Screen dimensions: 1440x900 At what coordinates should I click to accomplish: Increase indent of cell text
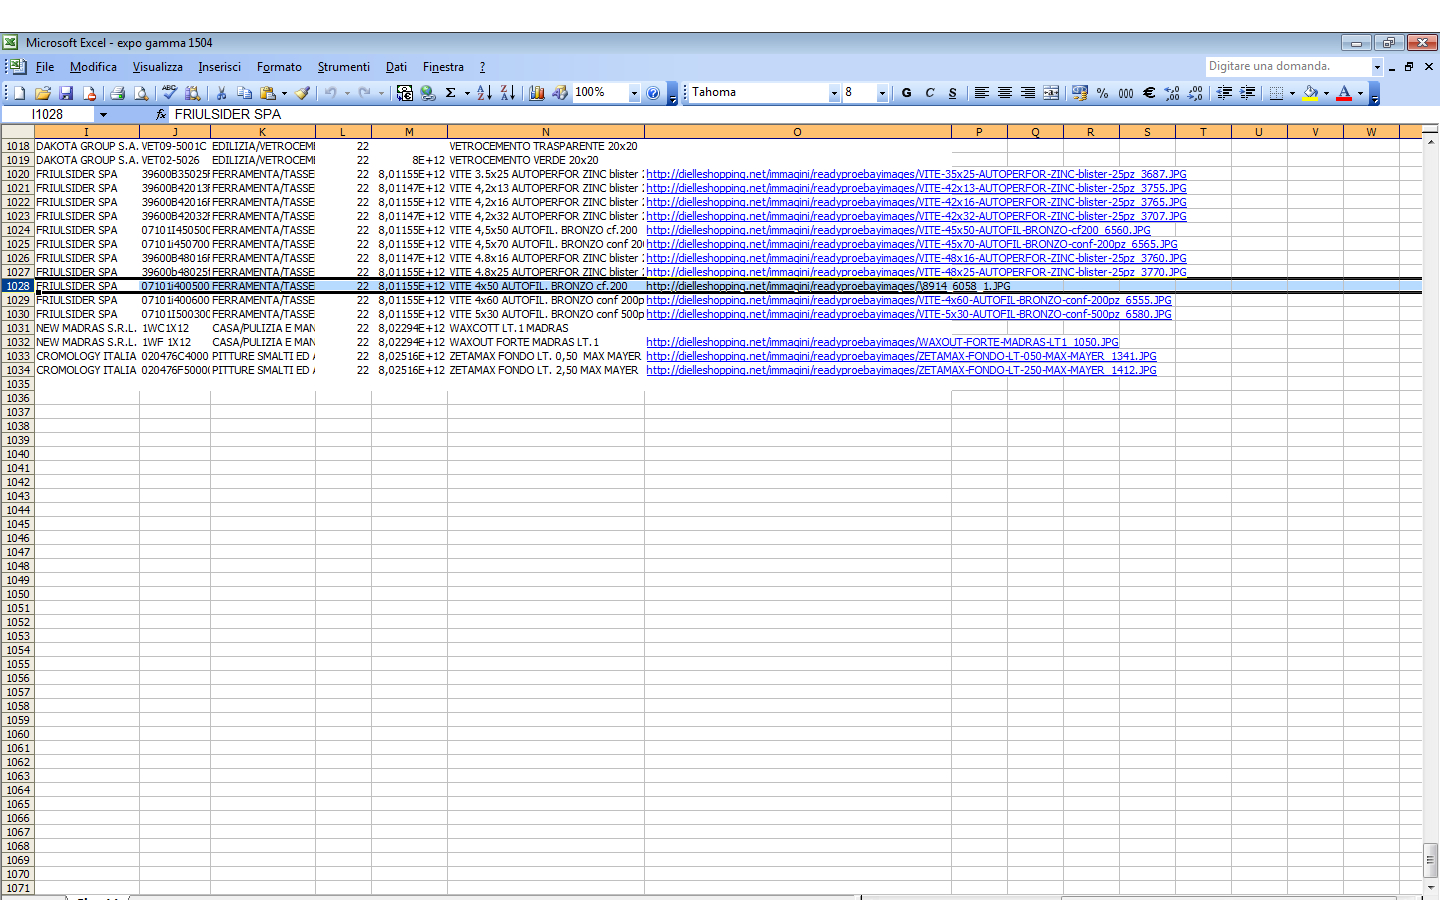pyautogui.click(x=1247, y=93)
